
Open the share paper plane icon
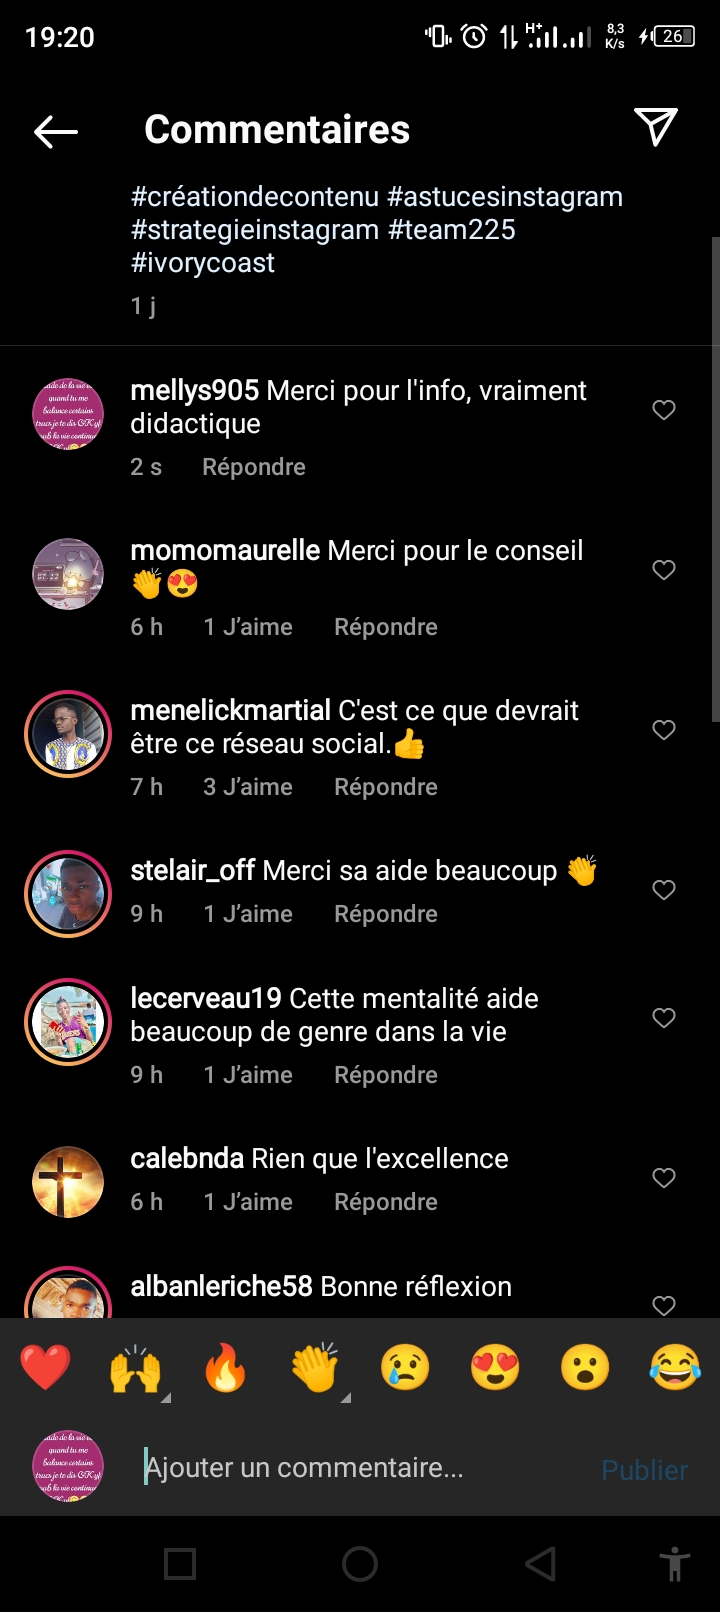656,128
